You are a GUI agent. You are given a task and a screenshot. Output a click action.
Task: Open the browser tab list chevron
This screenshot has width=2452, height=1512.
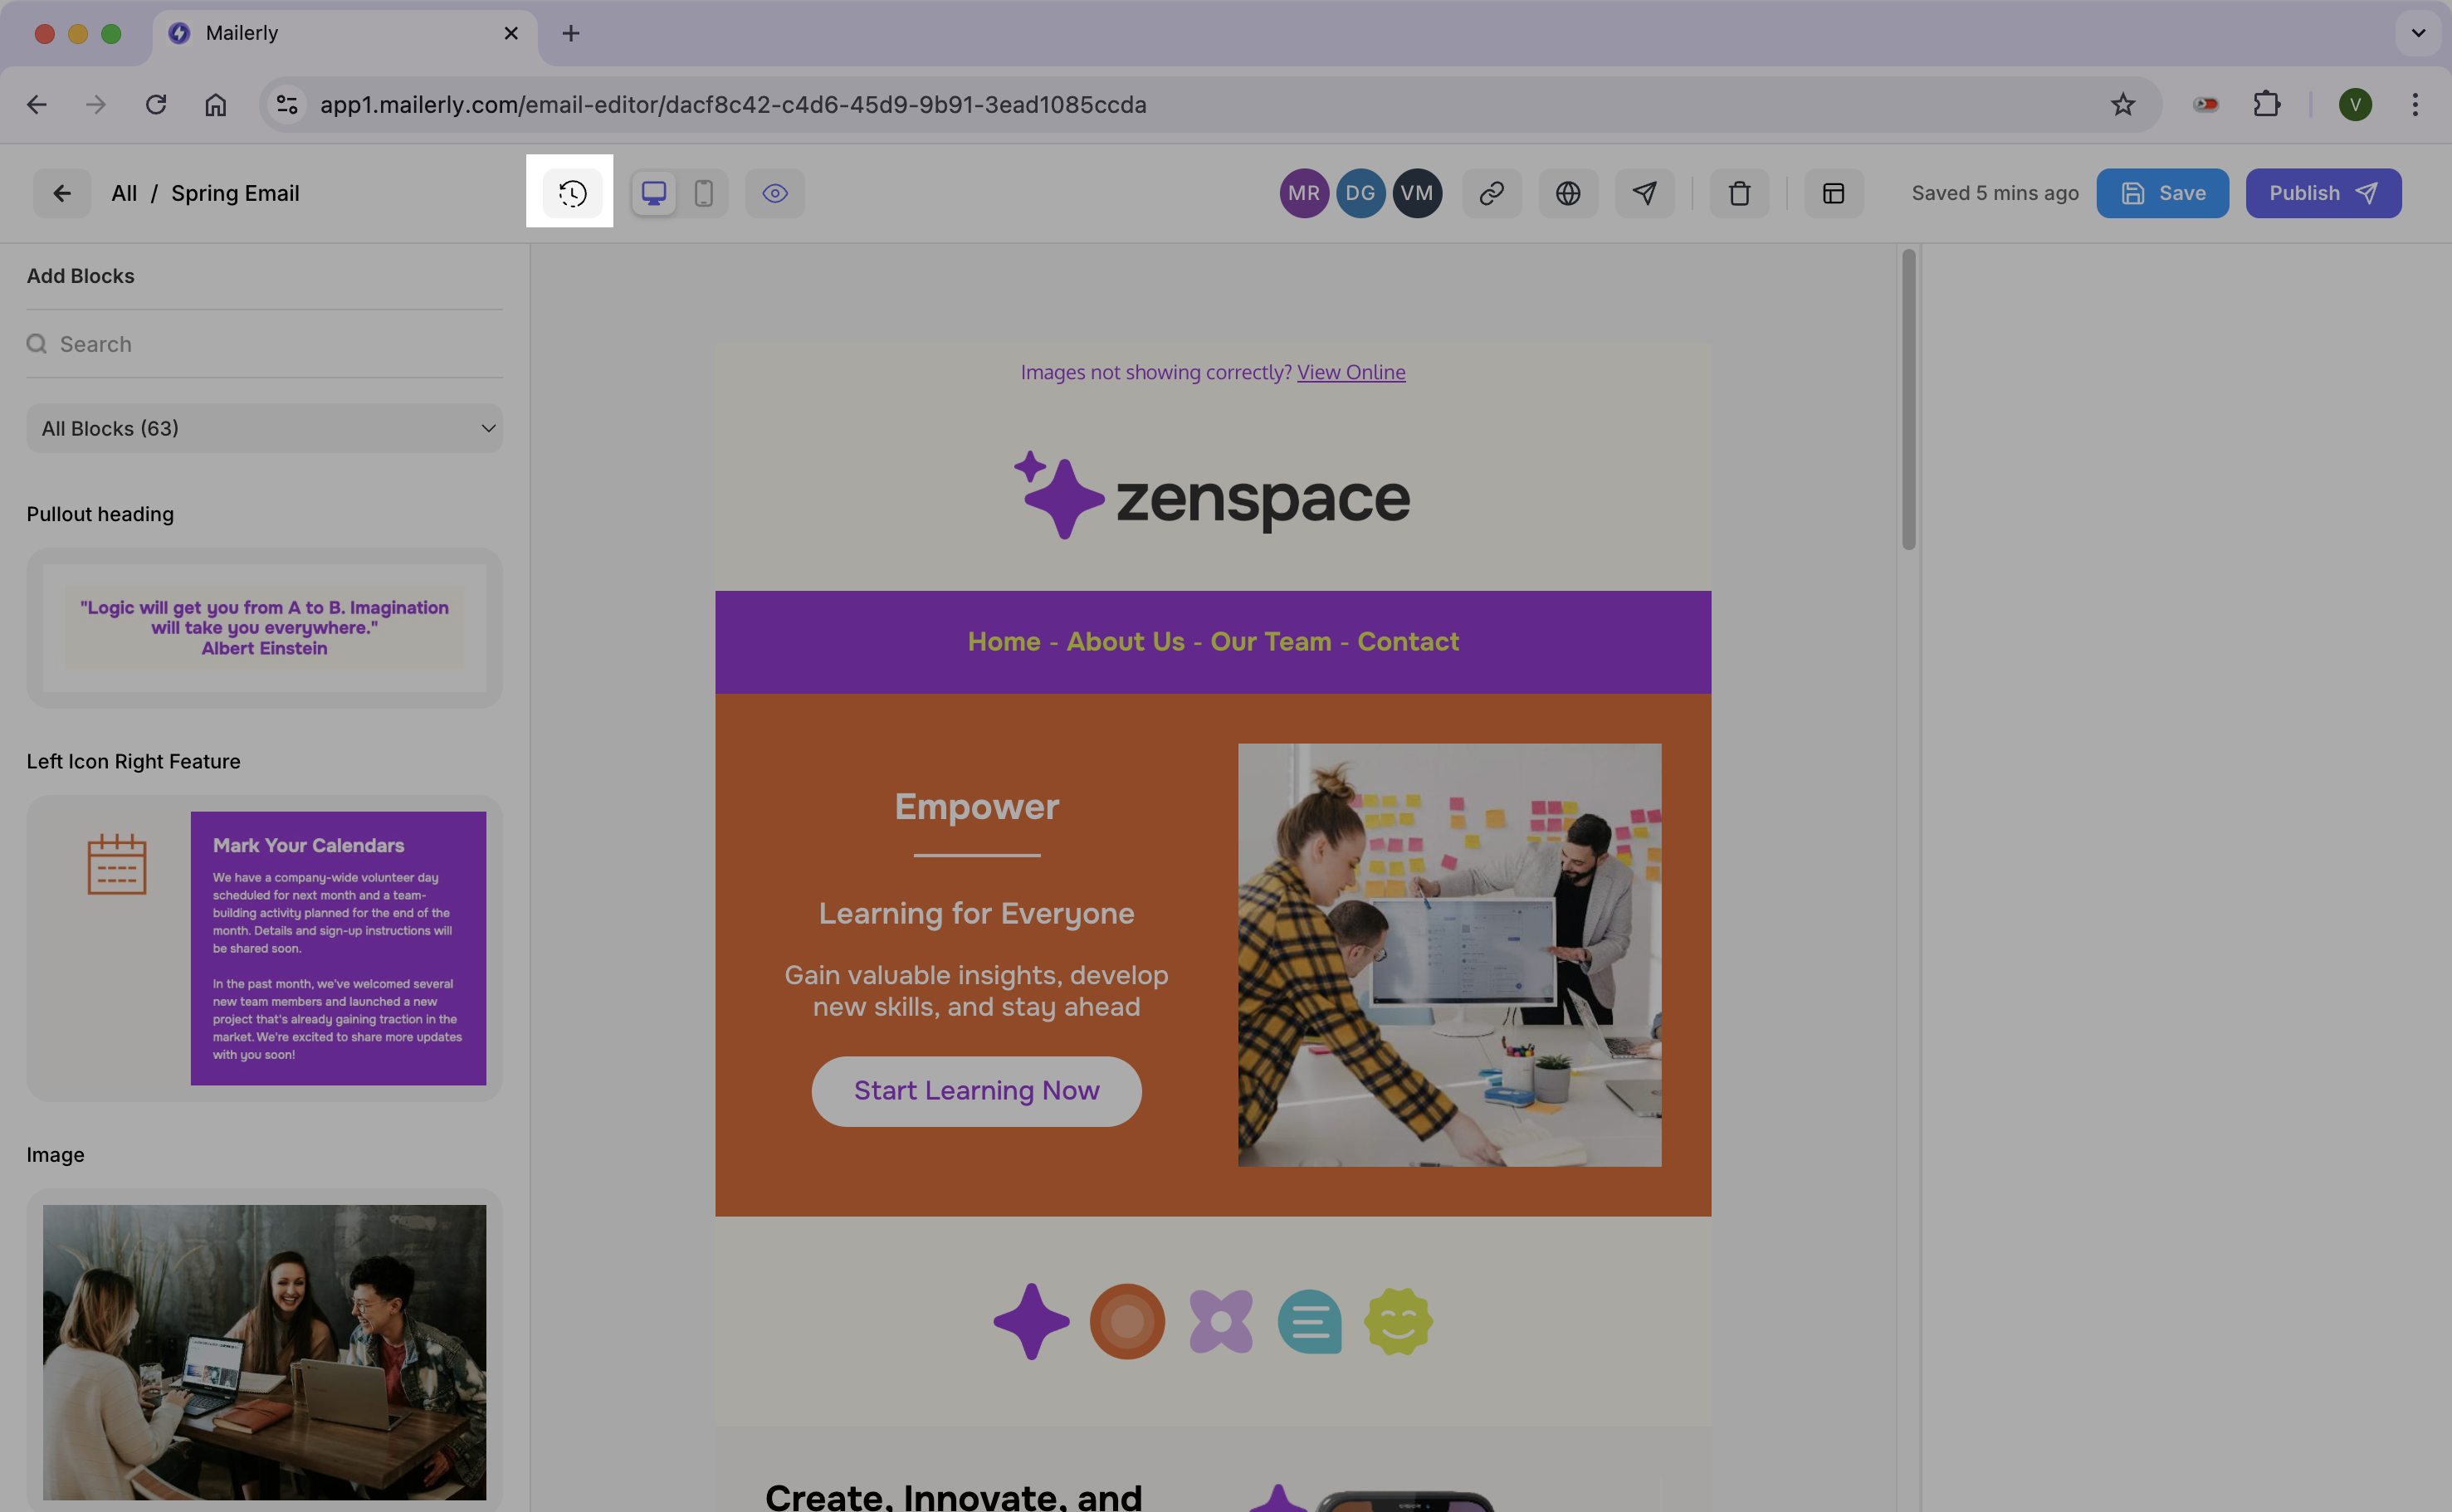click(x=2417, y=33)
